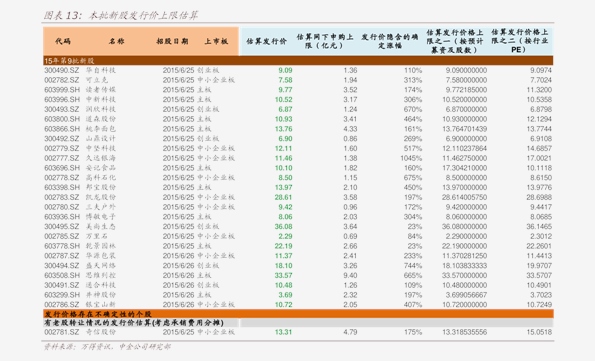Select the green estimated price 36.08
Viewport: 595px width, 361px height.
(283, 227)
